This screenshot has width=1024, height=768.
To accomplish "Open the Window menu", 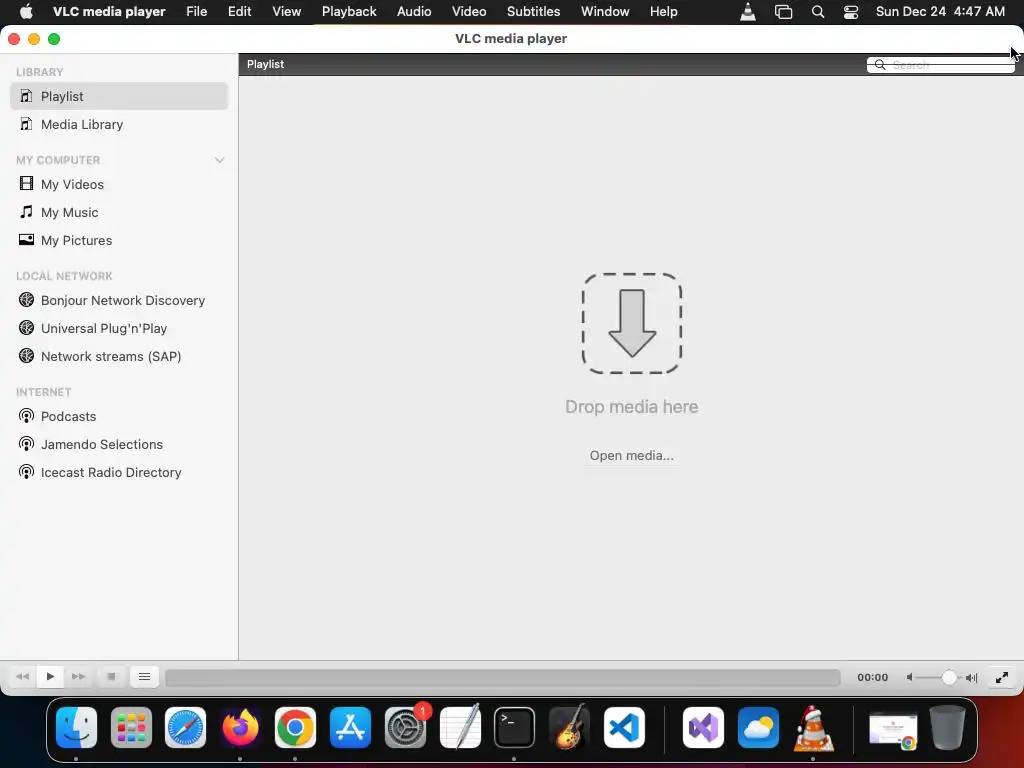I will [605, 12].
